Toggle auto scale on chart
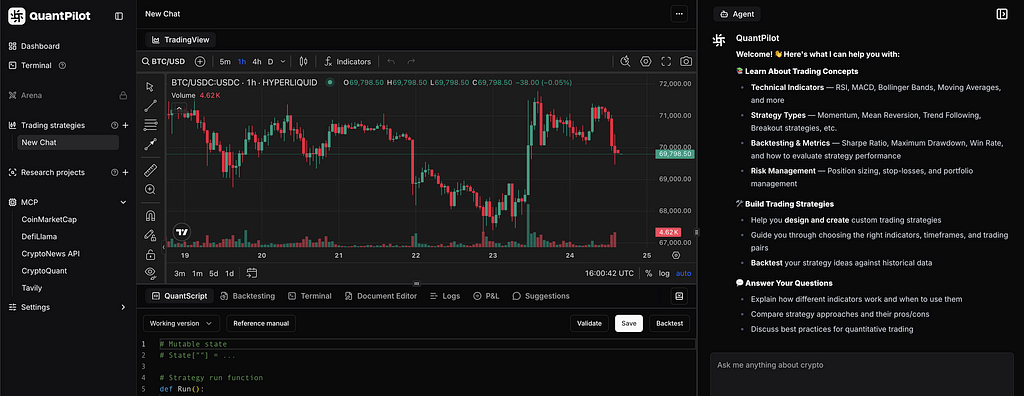Screen dimensions: 1024x396 [683, 273]
